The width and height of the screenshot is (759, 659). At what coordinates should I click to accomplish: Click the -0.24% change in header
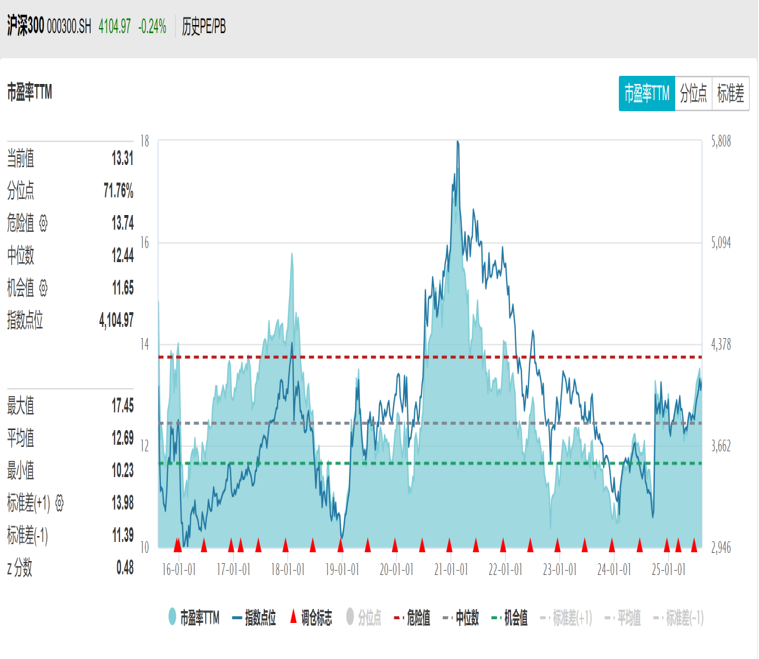pos(152,27)
